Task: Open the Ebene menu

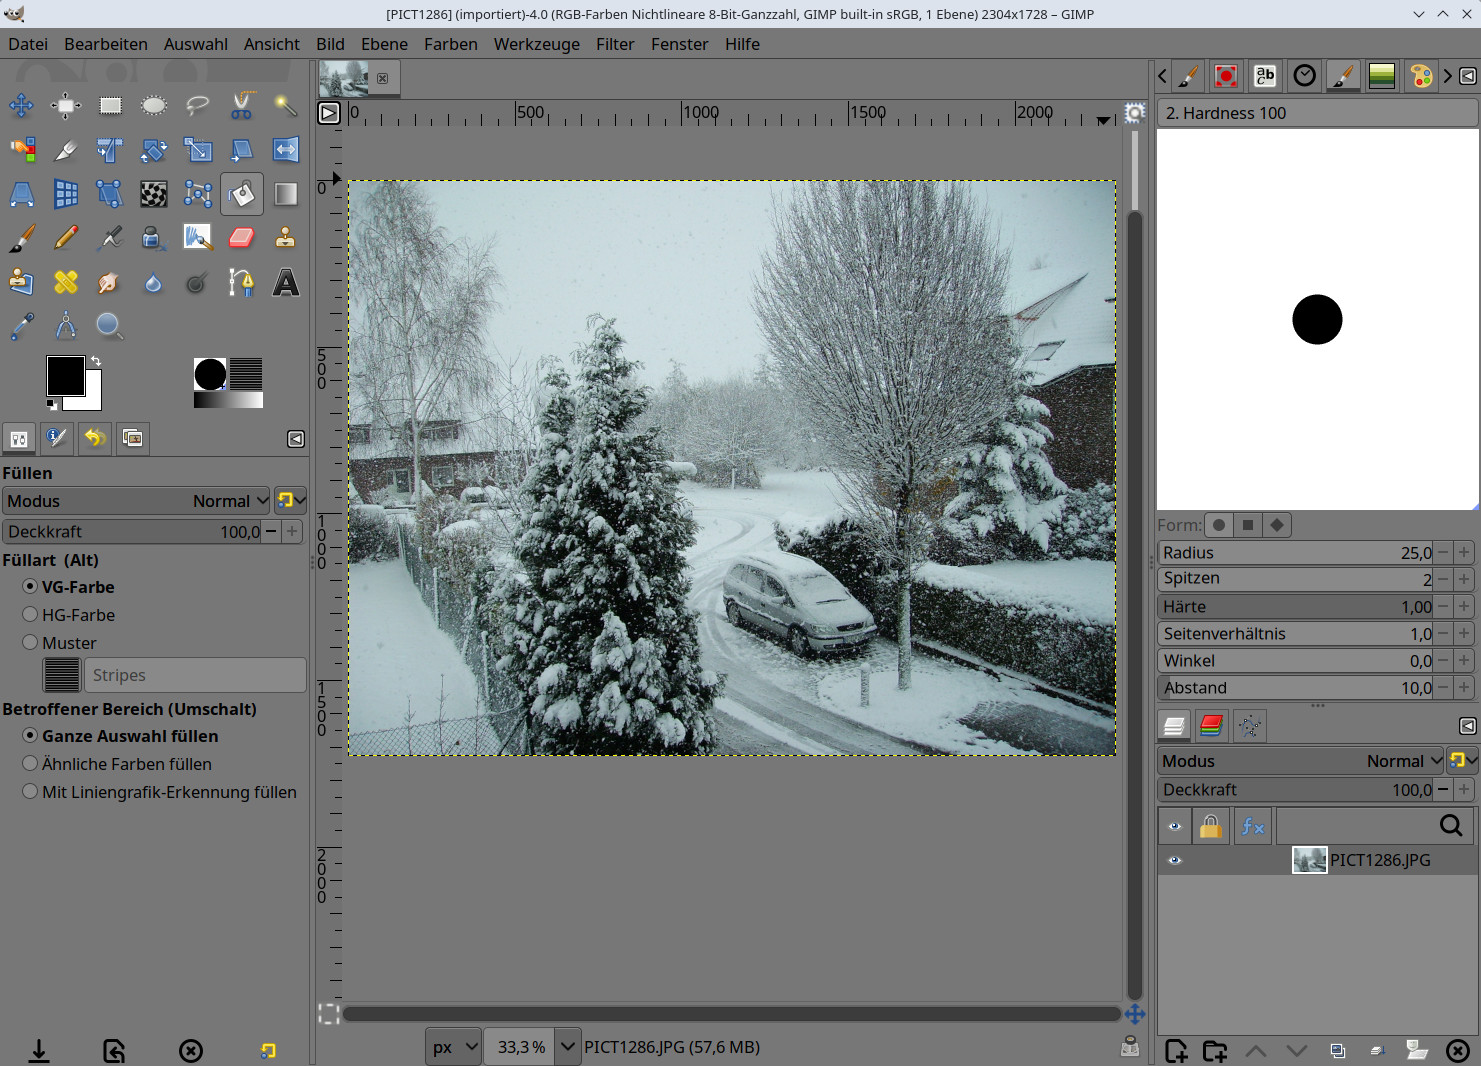Action: click(385, 44)
